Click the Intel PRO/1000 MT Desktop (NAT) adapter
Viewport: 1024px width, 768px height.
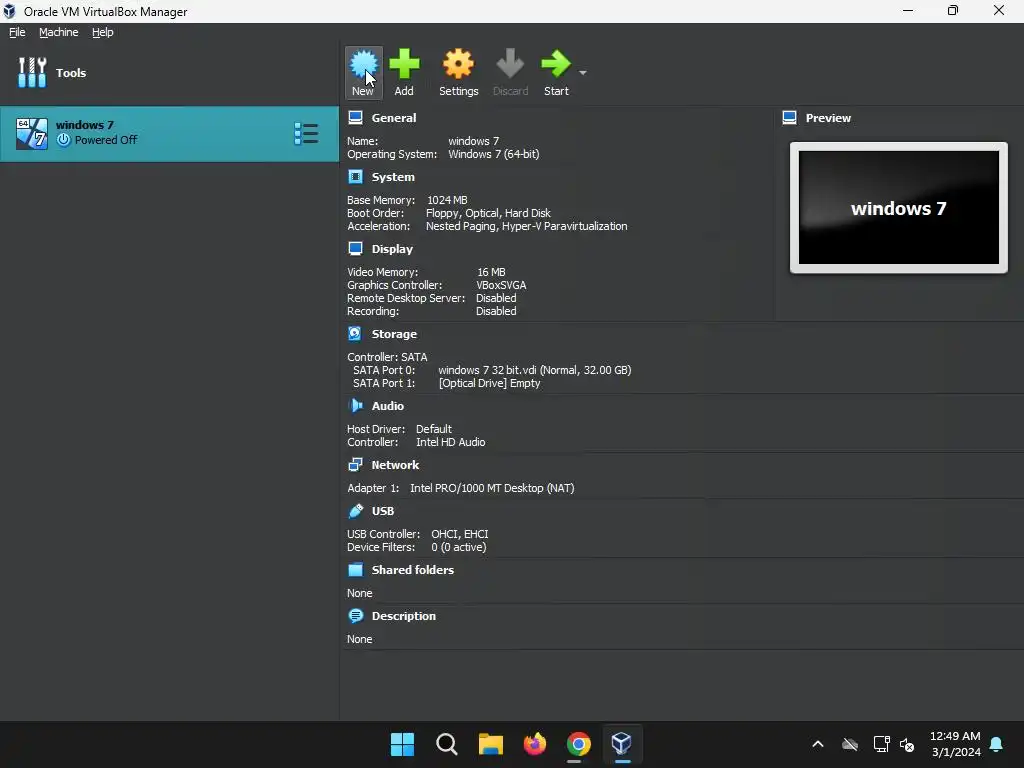[492, 488]
